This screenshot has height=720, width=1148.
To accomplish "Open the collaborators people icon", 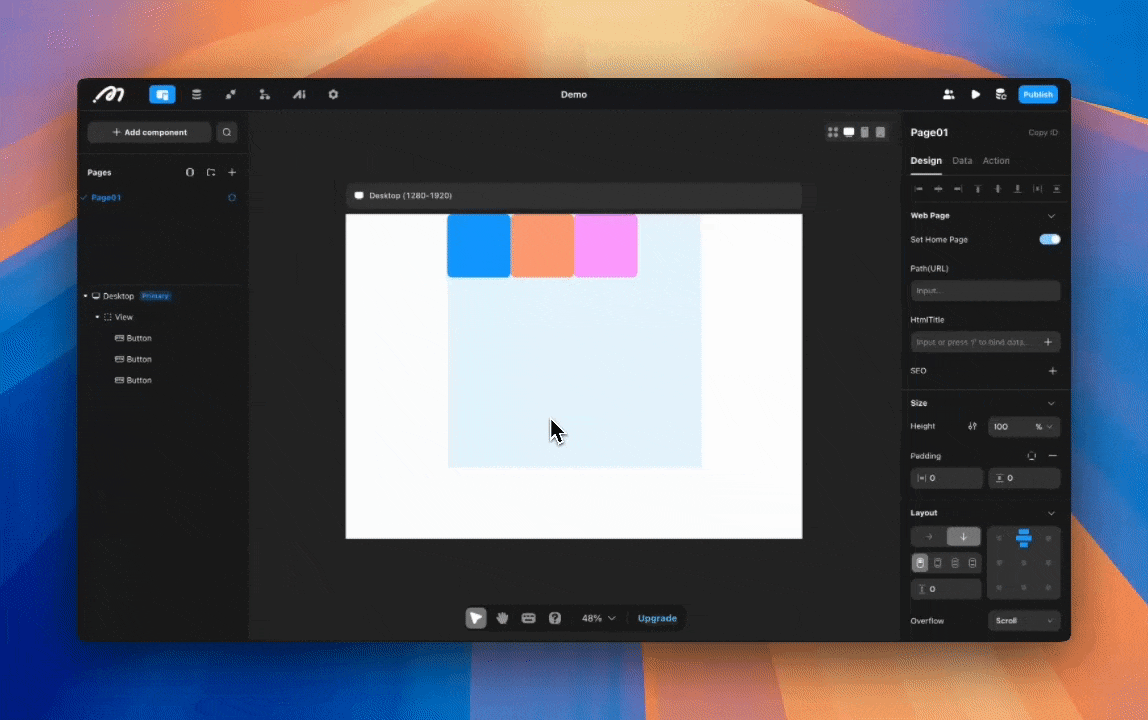I will point(948,94).
